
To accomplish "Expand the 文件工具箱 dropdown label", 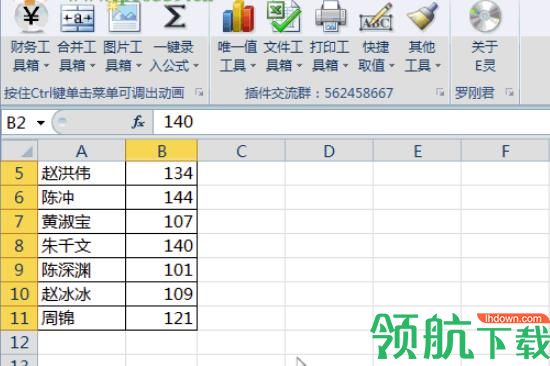I will (x=283, y=56).
